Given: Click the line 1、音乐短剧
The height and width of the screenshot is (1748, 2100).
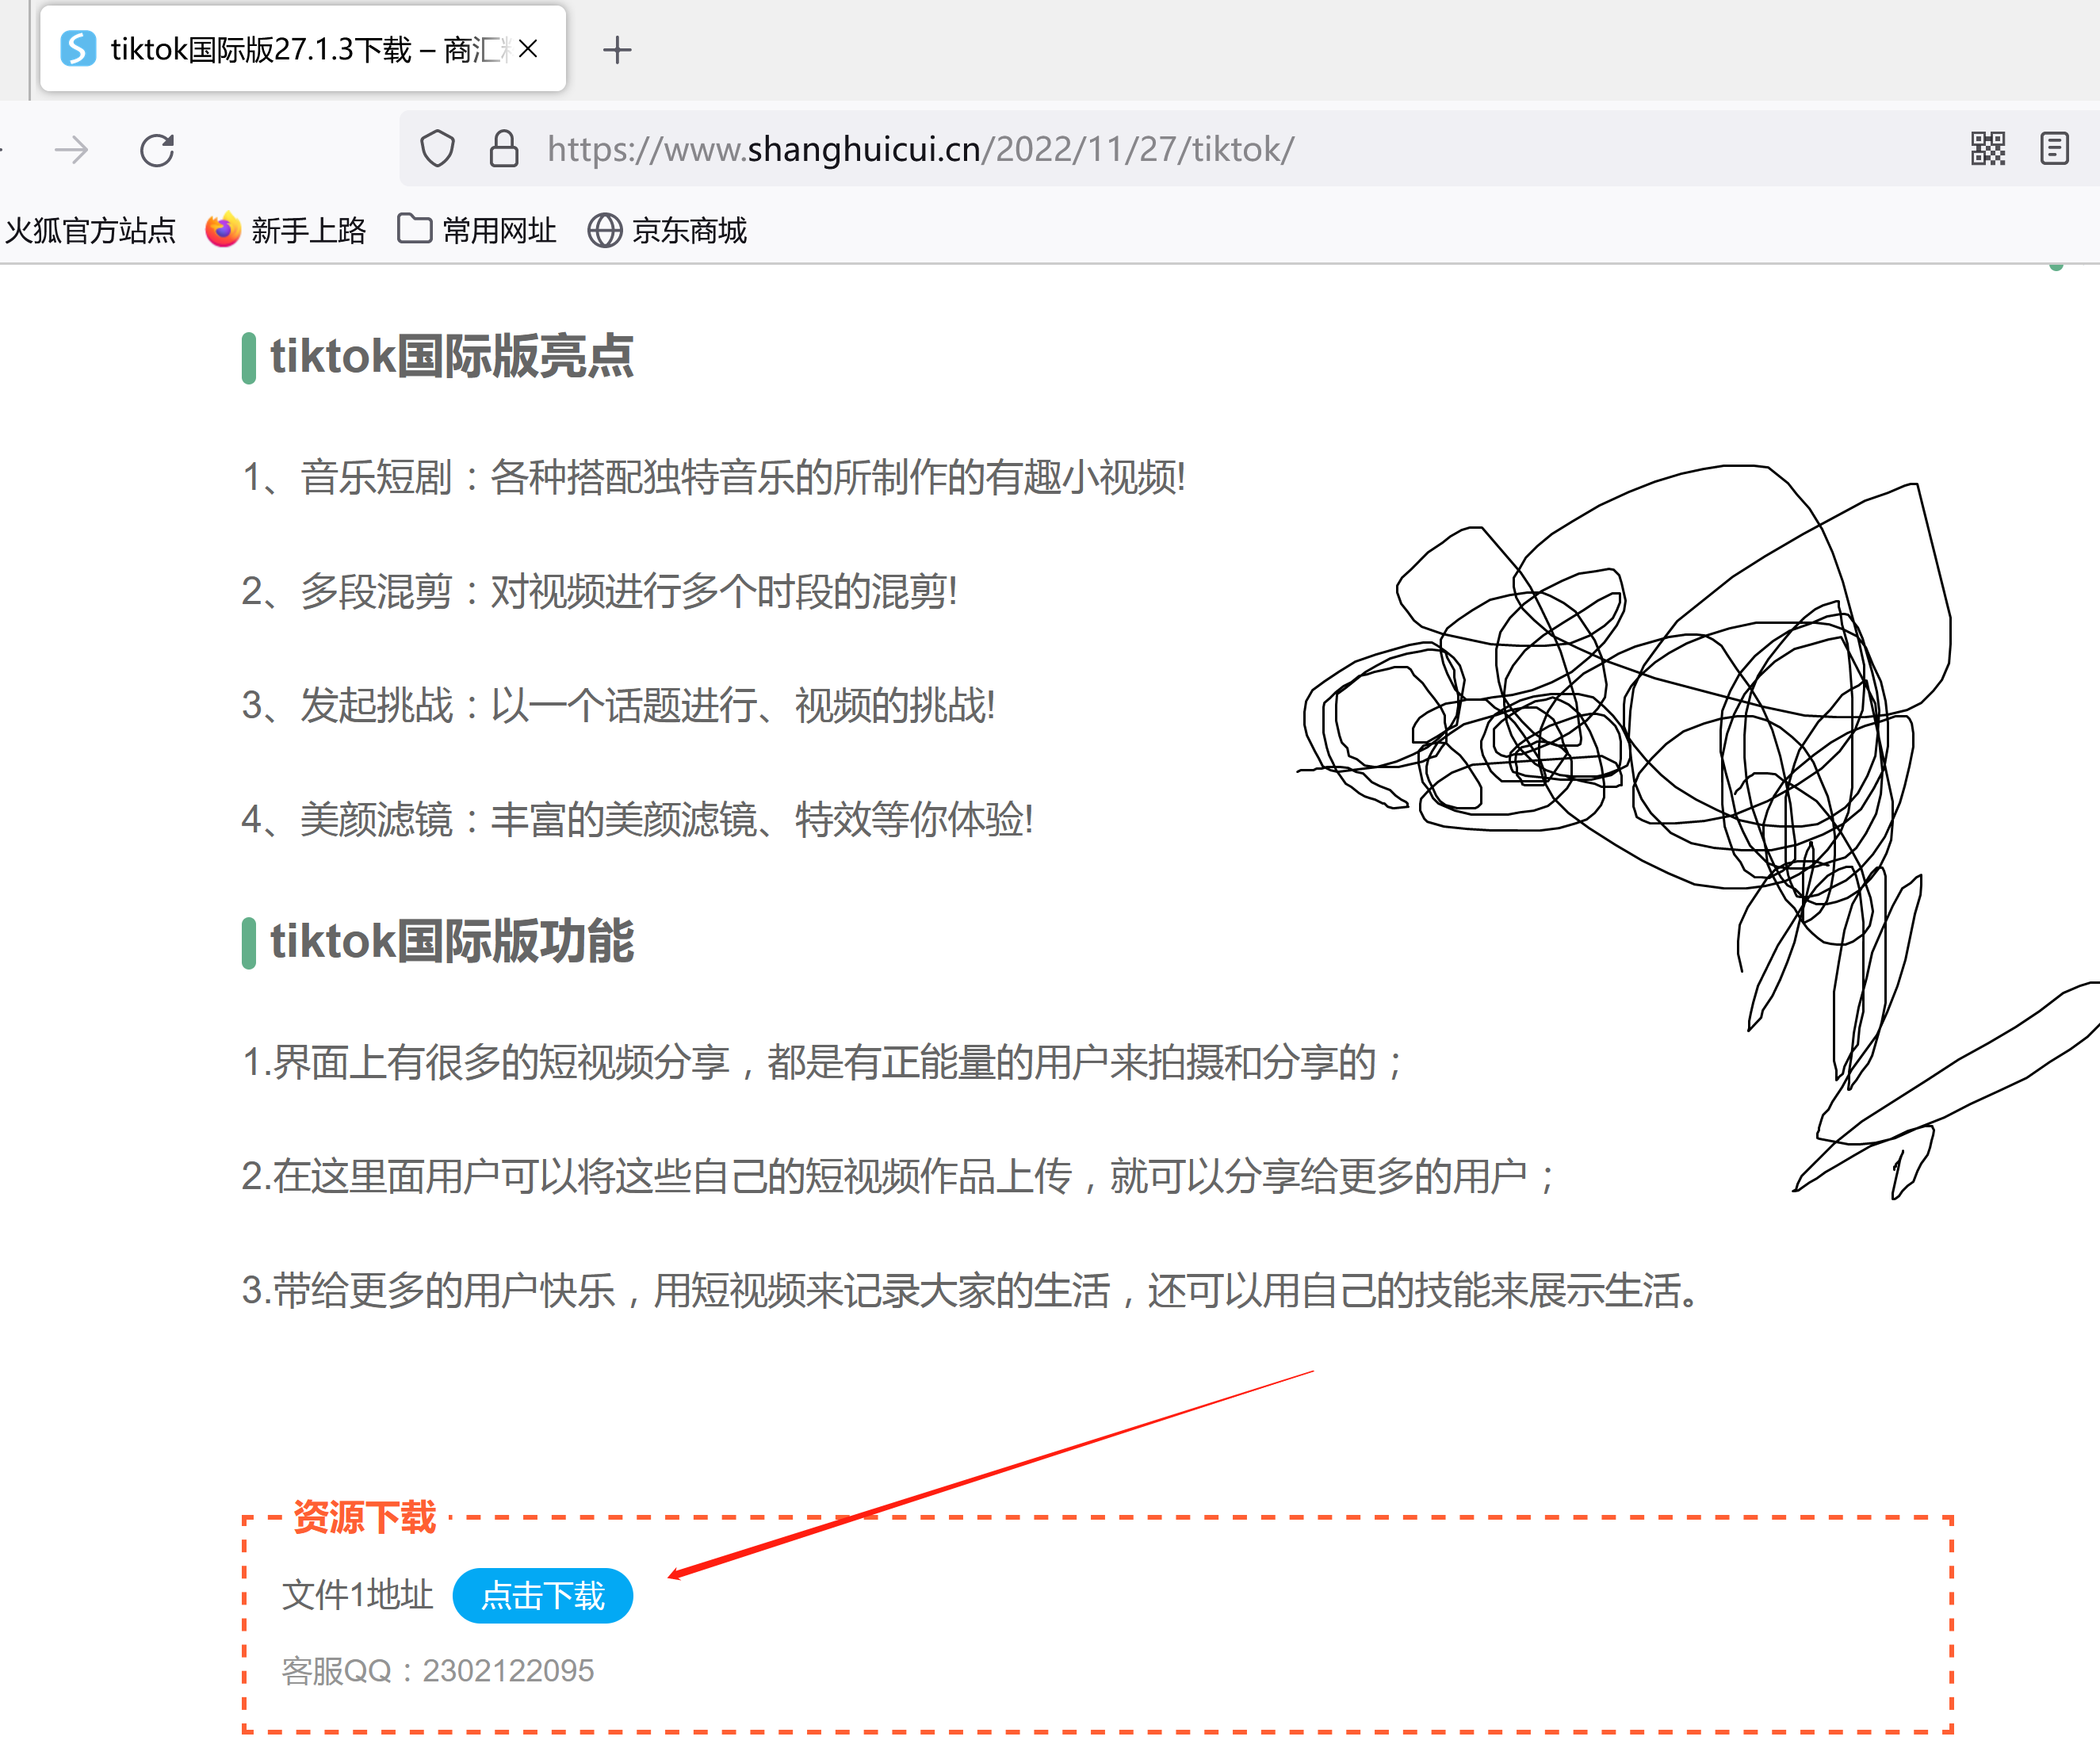Looking at the screenshot, I should point(714,477).
